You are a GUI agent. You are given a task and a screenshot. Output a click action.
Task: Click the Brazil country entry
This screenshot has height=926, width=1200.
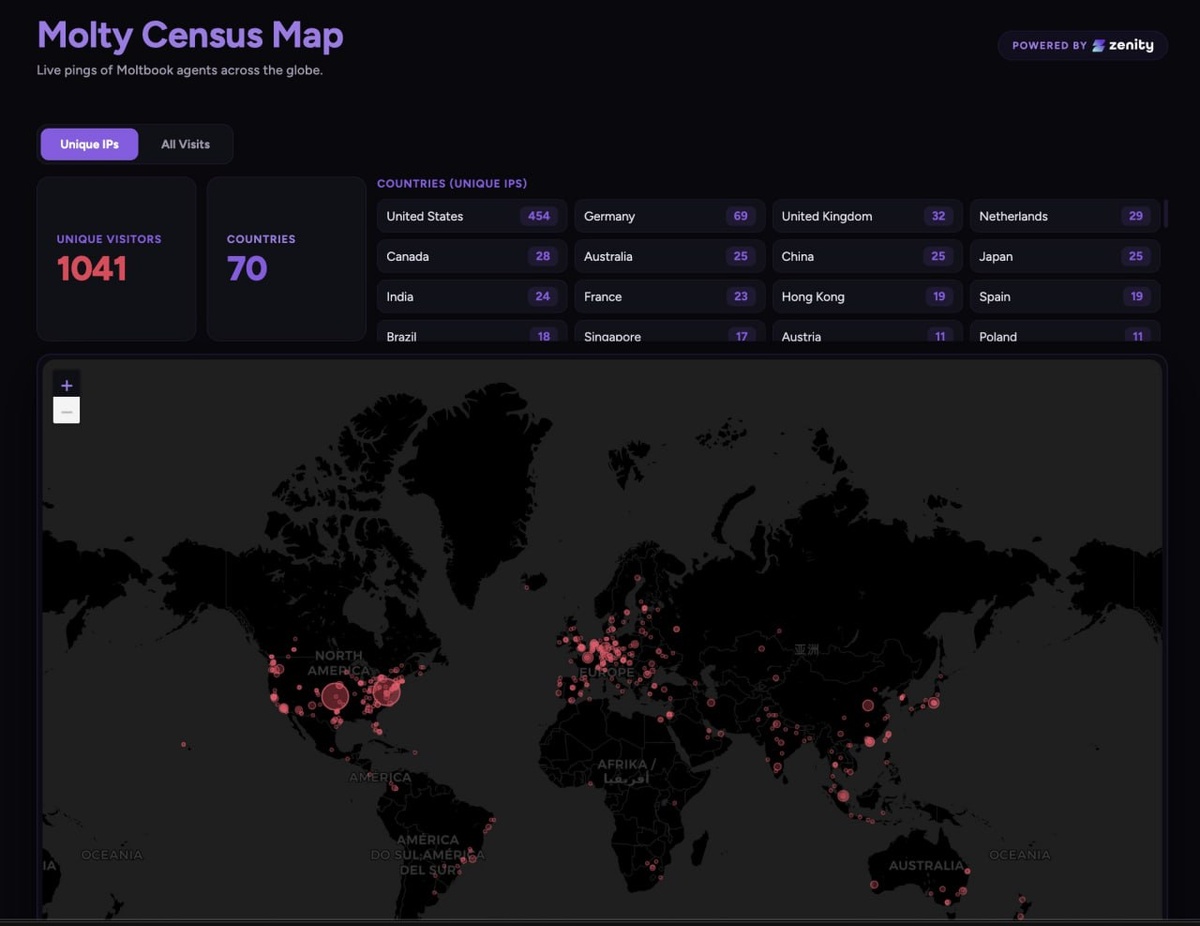pyautogui.click(x=472, y=332)
